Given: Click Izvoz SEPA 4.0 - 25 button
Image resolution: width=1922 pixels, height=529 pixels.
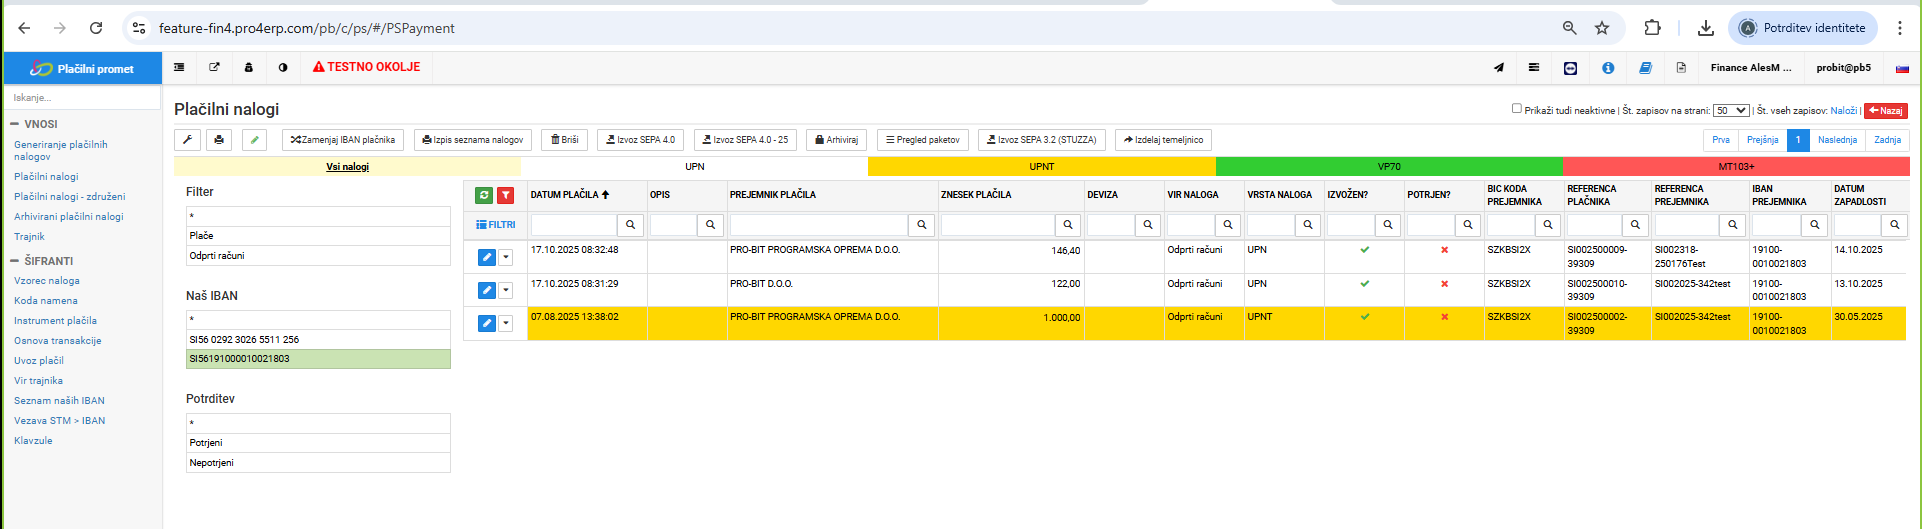Looking at the screenshot, I should pos(746,140).
